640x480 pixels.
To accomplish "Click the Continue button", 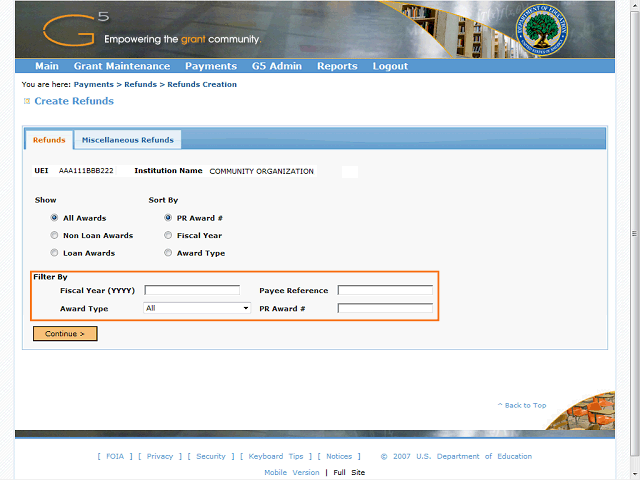I will pos(65,333).
